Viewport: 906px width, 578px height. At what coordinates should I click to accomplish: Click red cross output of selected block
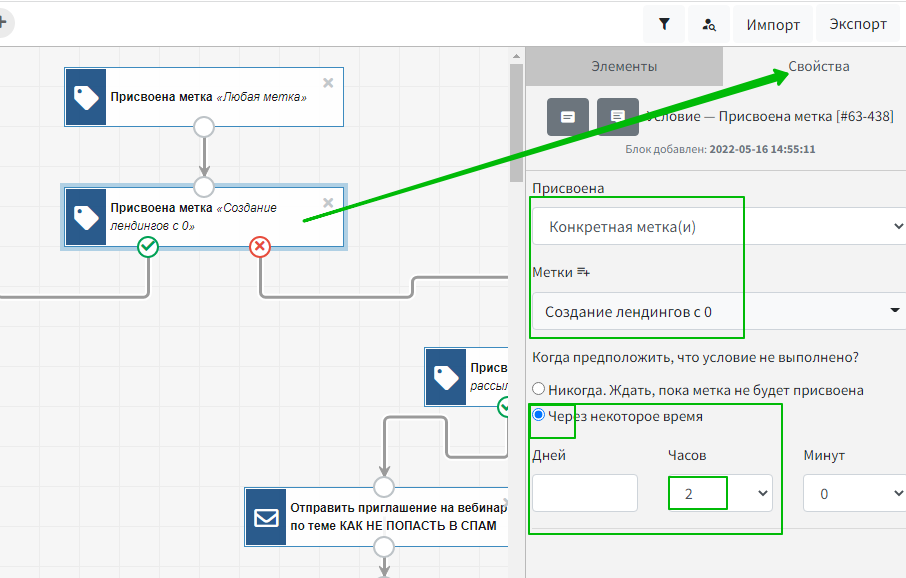coord(260,246)
